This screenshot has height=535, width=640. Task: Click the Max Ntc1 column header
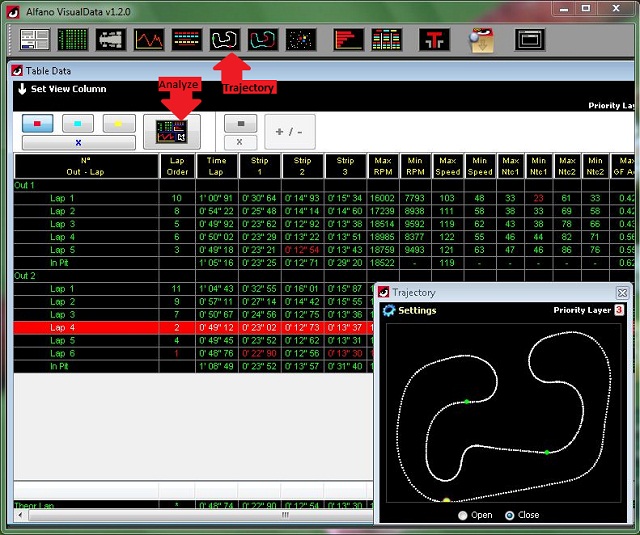pyautogui.click(x=511, y=166)
